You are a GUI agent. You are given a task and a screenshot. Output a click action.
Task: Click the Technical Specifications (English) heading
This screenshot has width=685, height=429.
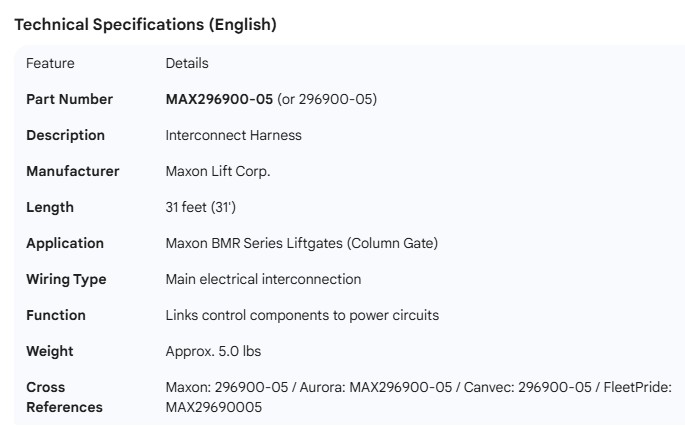[x=145, y=25]
